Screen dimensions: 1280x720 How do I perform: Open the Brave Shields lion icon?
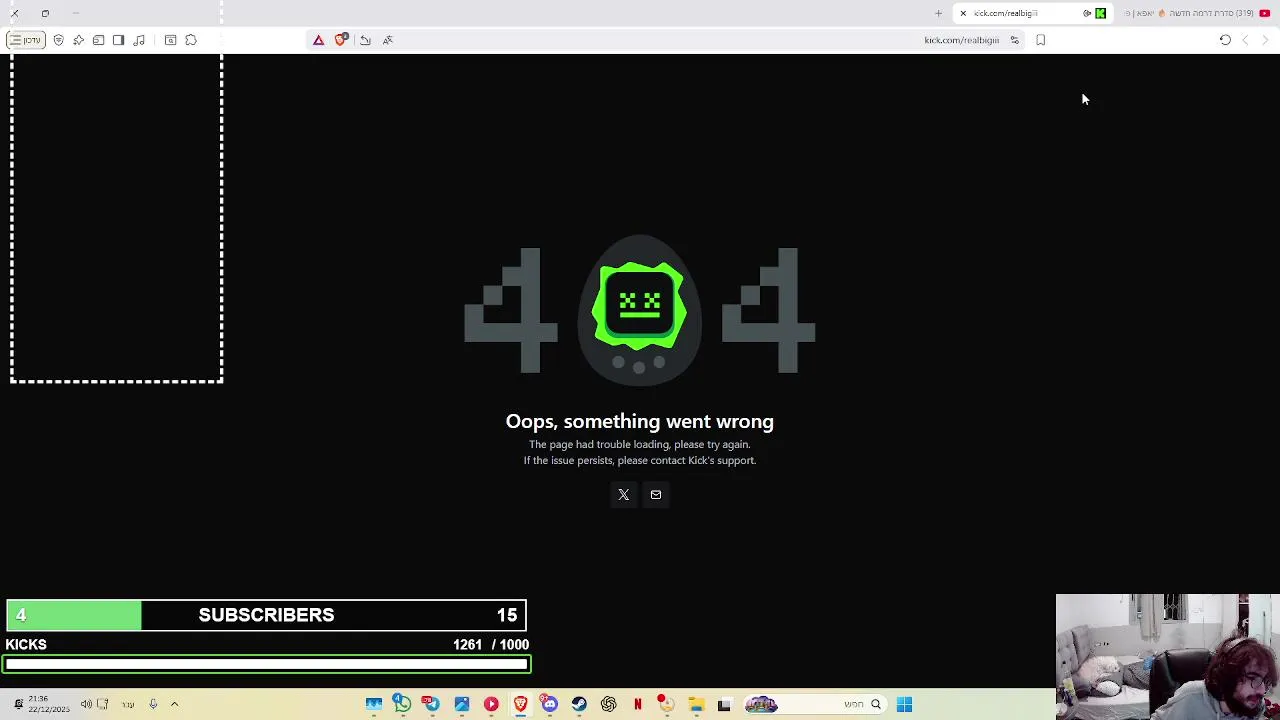(341, 40)
